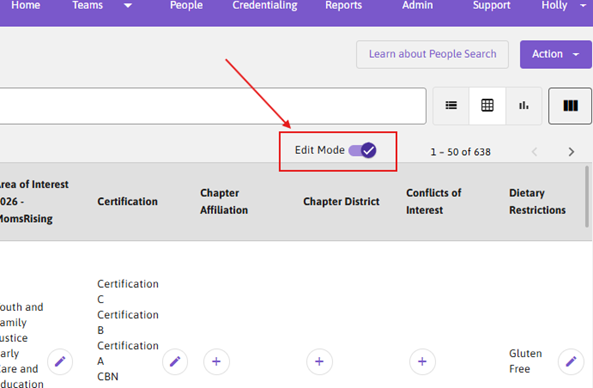The height and width of the screenshot is (388, 593).
Task: Click the Chapter District column header
Action: (341, 202)
